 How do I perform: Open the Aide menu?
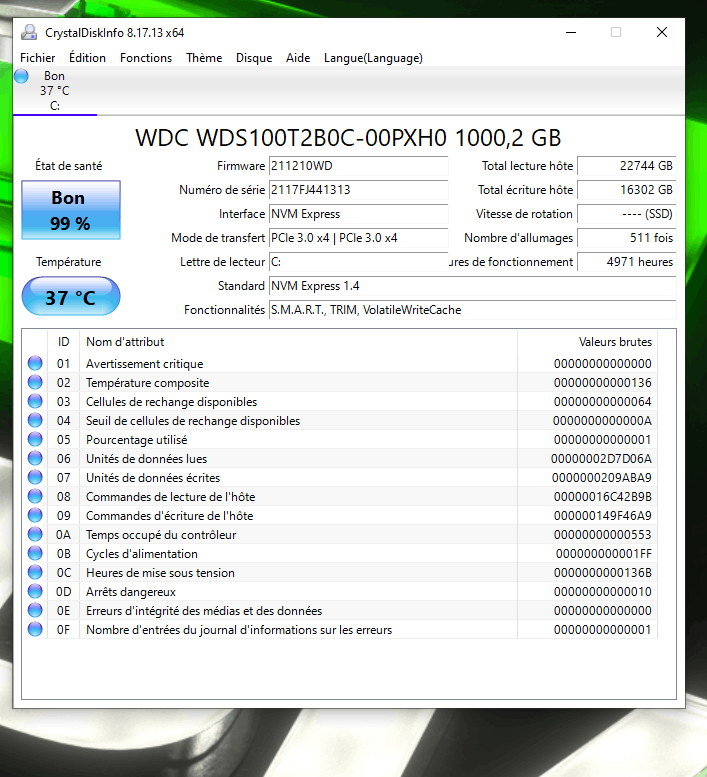[298, 58]
